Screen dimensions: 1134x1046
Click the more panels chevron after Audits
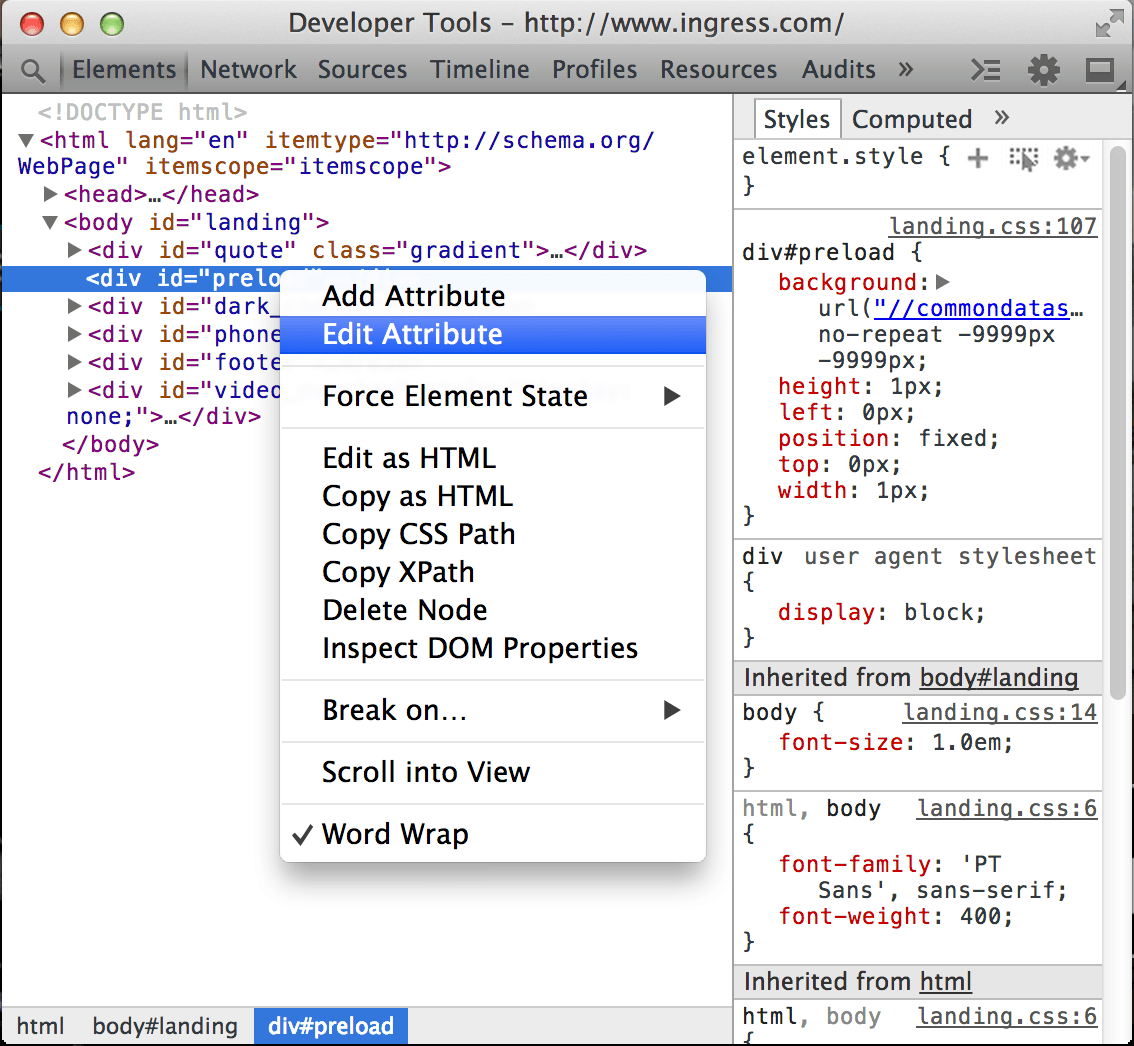tap(906, 69)
